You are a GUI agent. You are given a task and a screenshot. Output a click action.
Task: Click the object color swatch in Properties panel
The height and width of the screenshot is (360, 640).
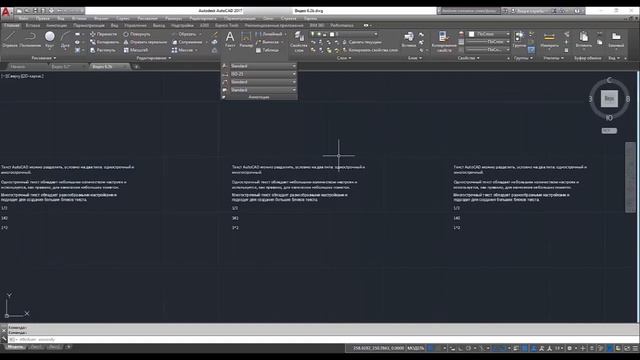pyautogui.click(x=471, y=34)
